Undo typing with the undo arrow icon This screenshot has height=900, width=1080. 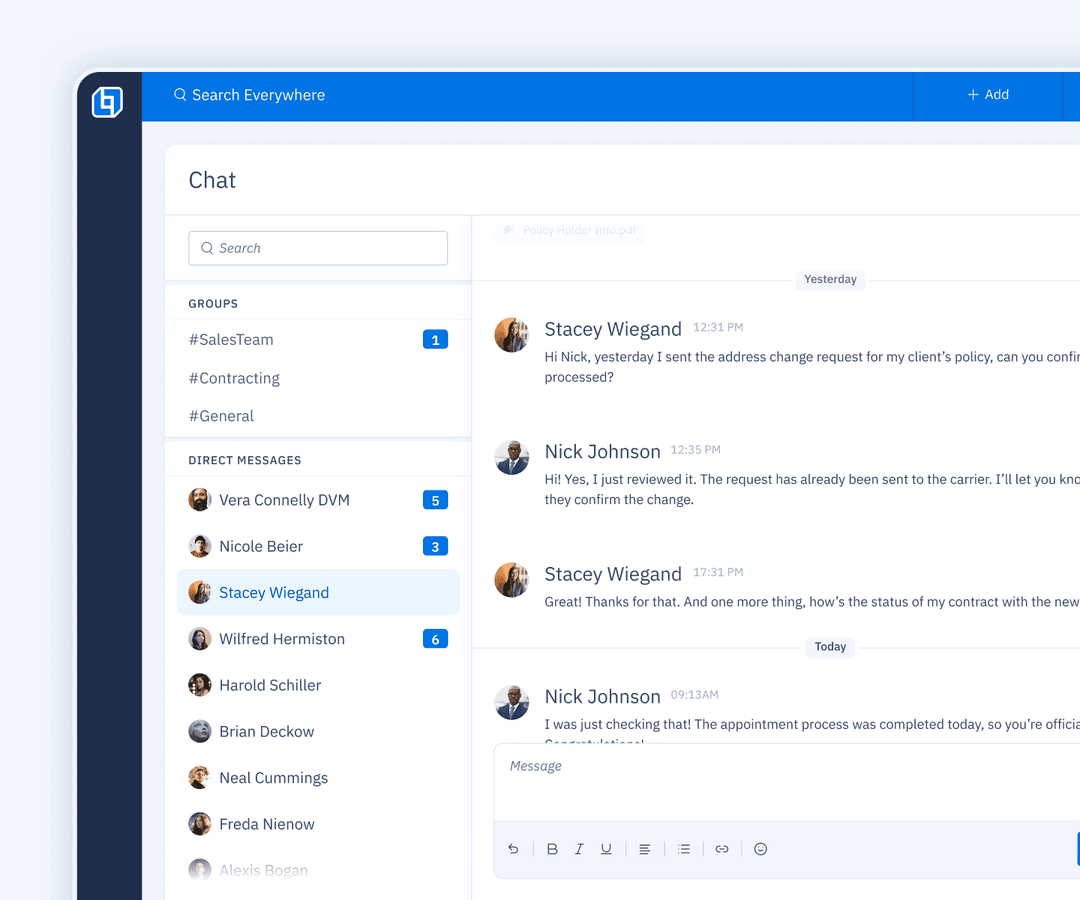[513, 848]
